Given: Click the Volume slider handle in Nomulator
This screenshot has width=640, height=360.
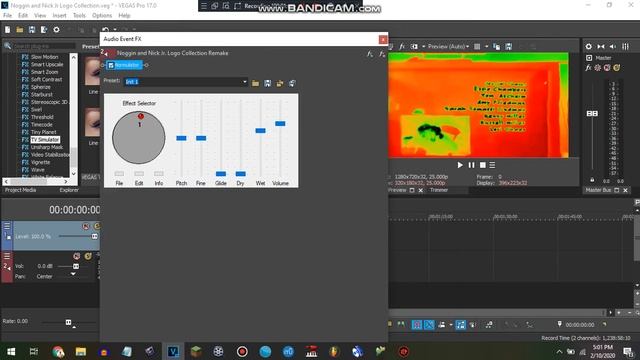Looking at the screenshot, I should click(280, 124).
